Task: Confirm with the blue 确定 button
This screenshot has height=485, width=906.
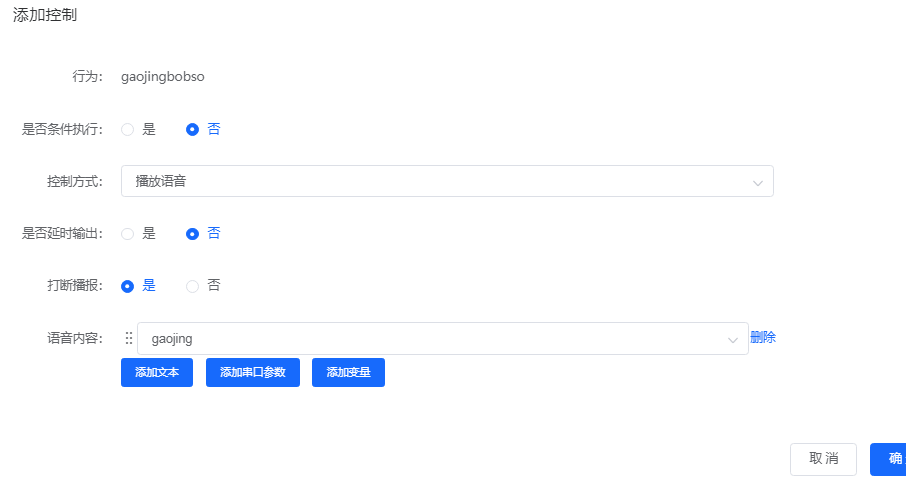Action: coord(890,459)
